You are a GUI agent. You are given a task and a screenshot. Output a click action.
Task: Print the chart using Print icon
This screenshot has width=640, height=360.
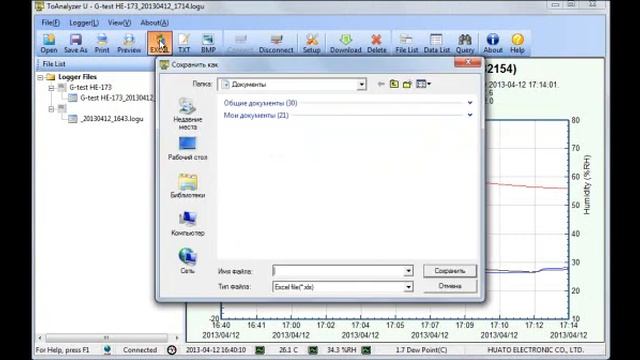(x=102, y=43)
